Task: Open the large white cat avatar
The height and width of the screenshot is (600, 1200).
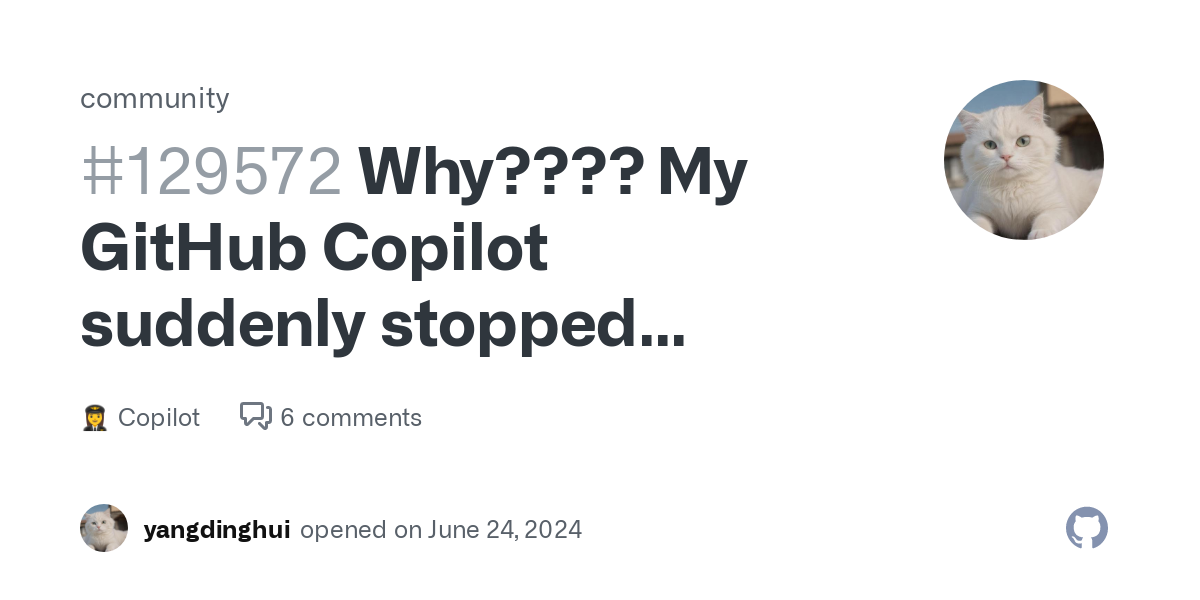Action: (x=1024, y=160)
